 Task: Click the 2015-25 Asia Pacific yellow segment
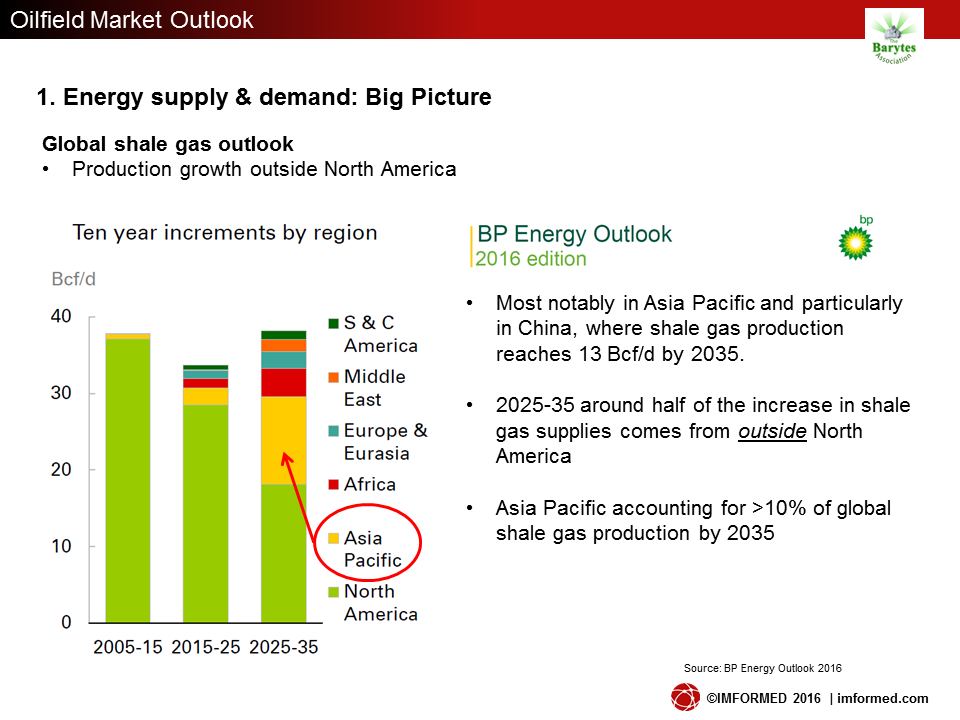point(206,396)
